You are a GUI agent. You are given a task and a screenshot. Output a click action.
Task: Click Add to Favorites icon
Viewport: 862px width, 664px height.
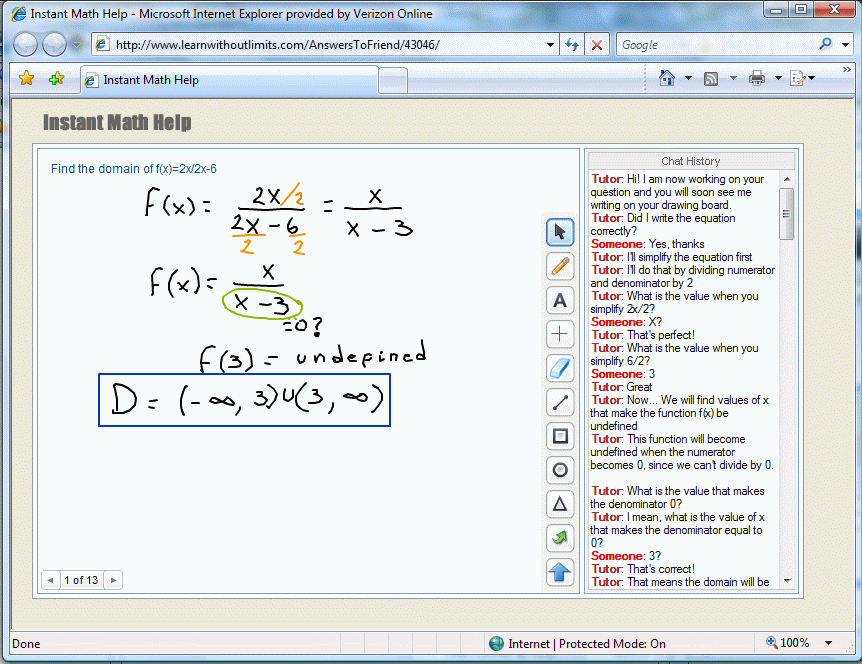point(56,79)
